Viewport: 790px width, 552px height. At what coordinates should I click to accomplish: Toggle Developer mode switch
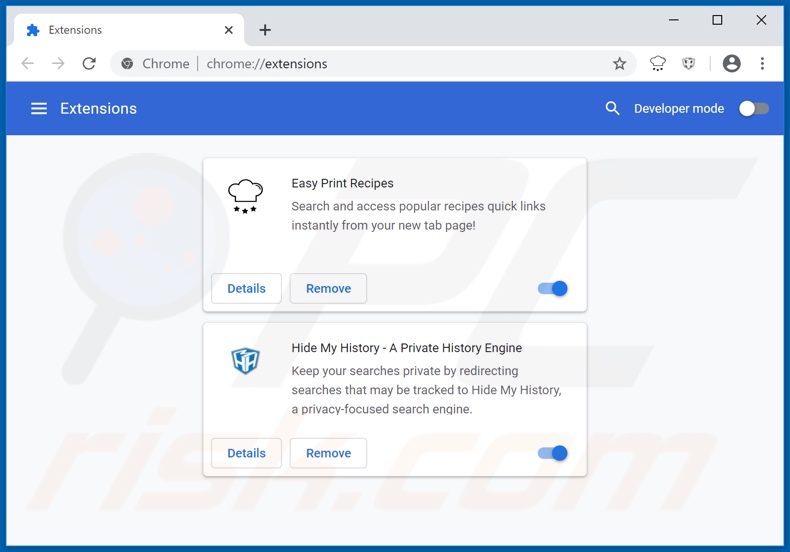click(x=754, y=108)
